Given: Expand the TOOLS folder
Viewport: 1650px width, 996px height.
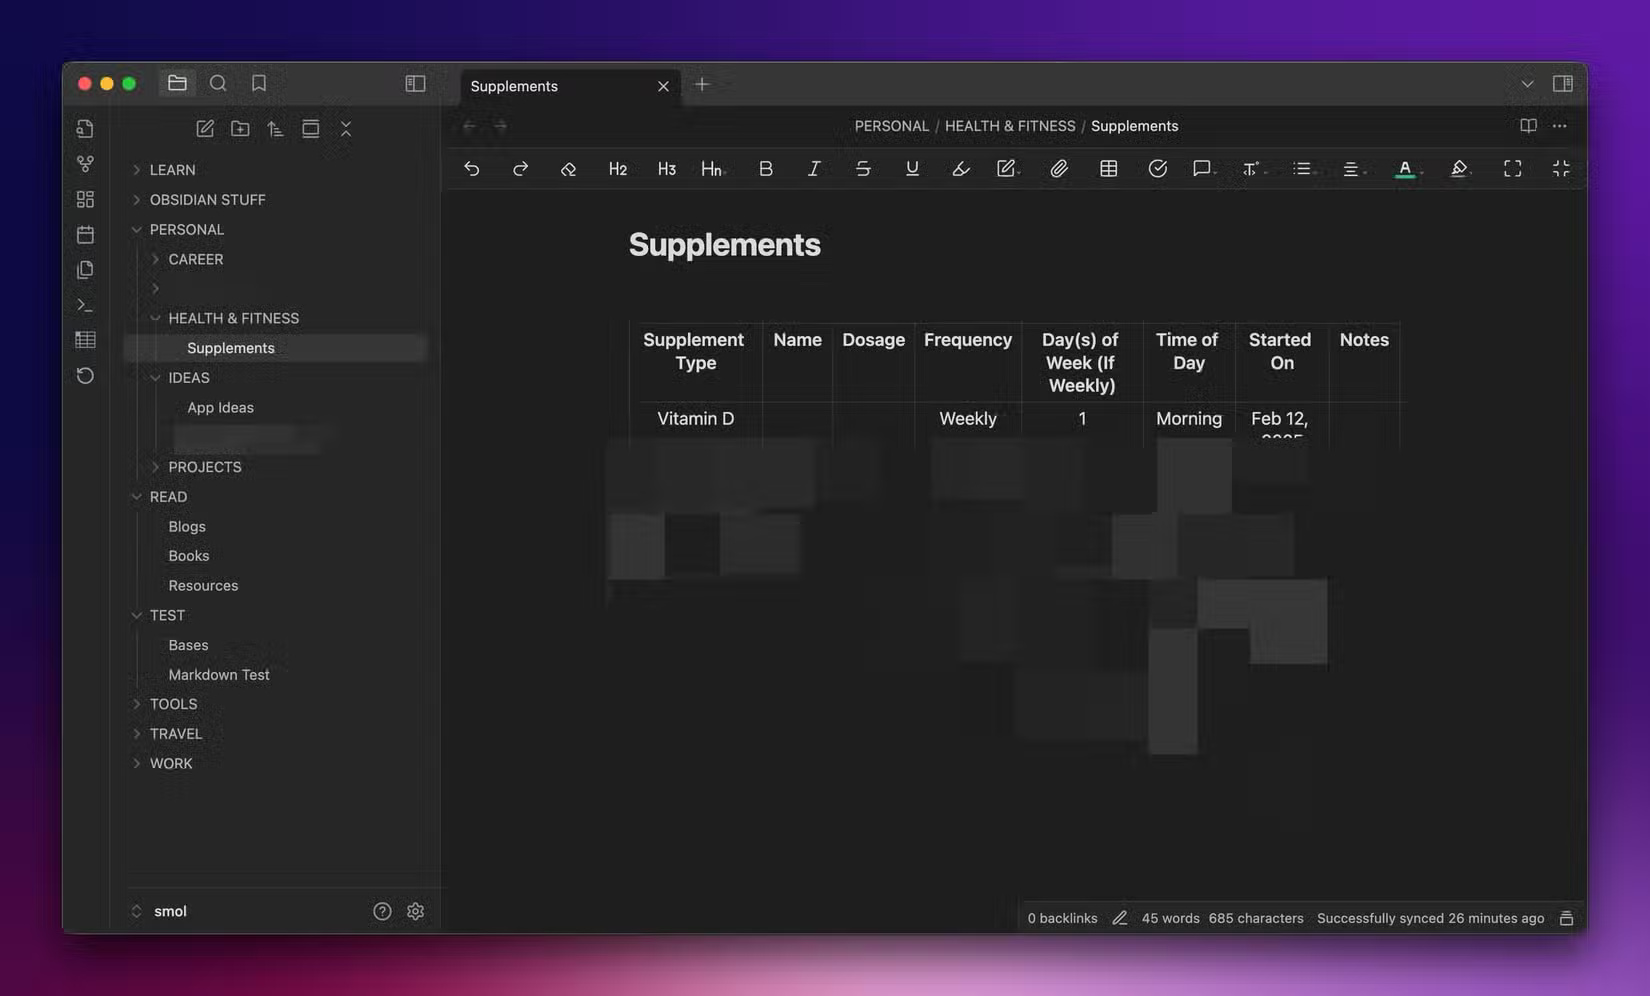Looking at the screenshot, I should point(137,703).
